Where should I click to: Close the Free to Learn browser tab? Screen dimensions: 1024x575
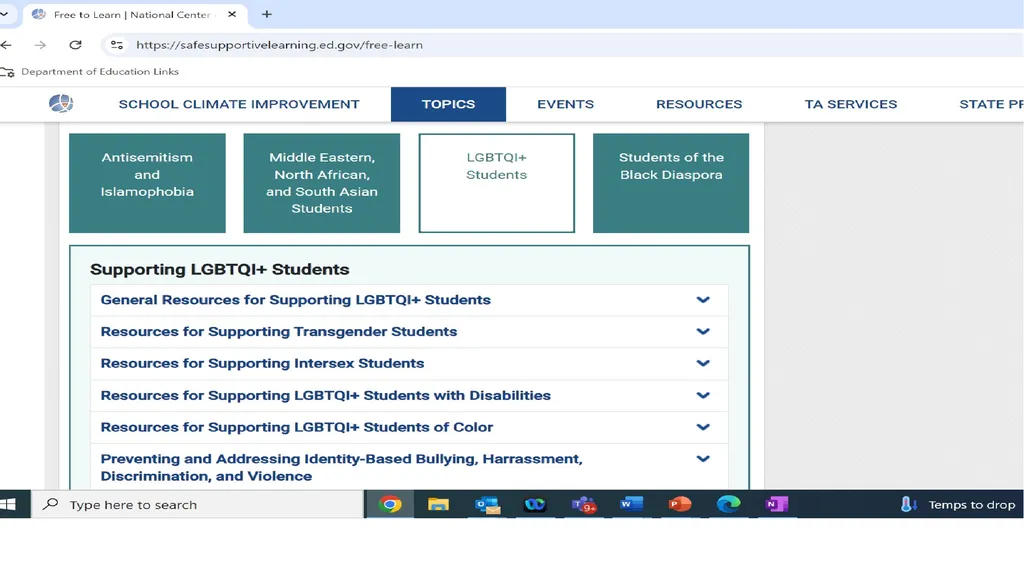[x=232, y=14]
